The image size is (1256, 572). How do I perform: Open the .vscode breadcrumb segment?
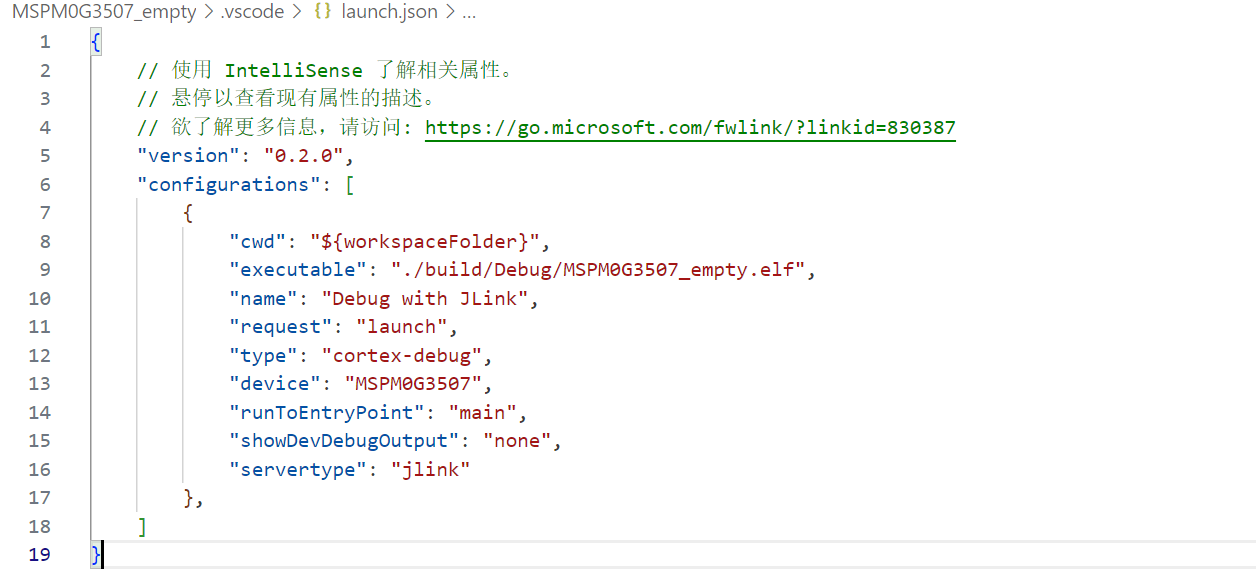252,13
